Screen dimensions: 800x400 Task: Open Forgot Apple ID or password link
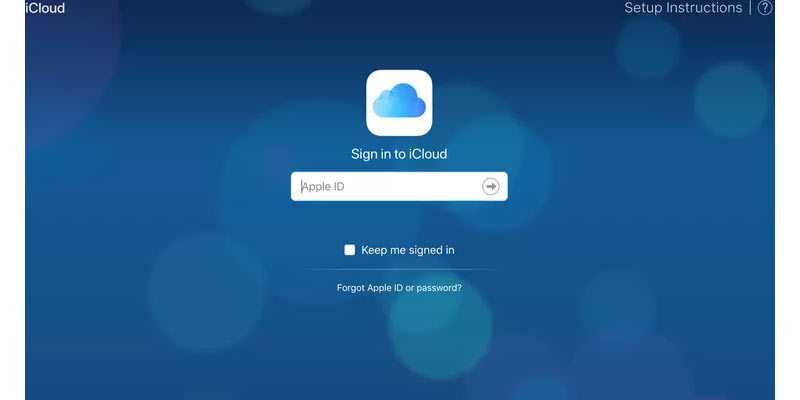pos(399,288)
